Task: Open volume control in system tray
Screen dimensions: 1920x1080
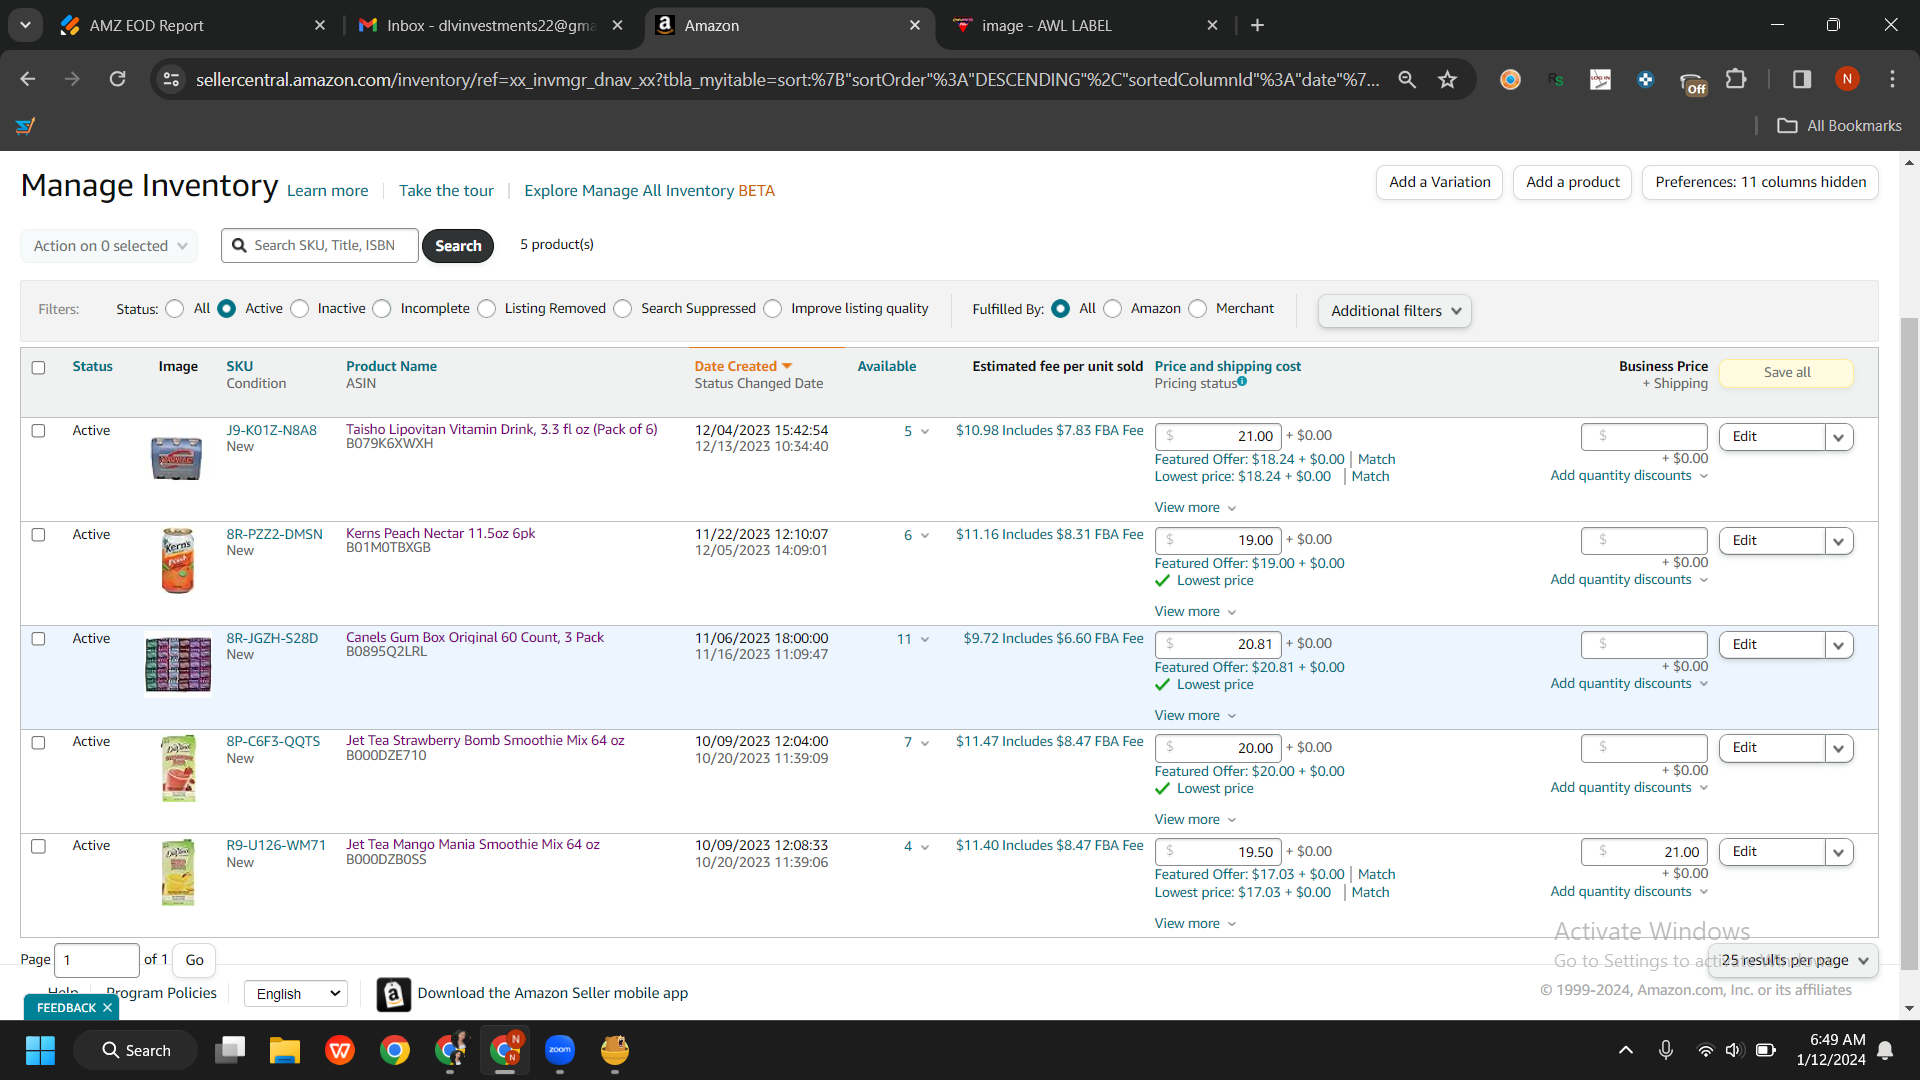Action: pyautogui.click(x=1734, y=1050)
